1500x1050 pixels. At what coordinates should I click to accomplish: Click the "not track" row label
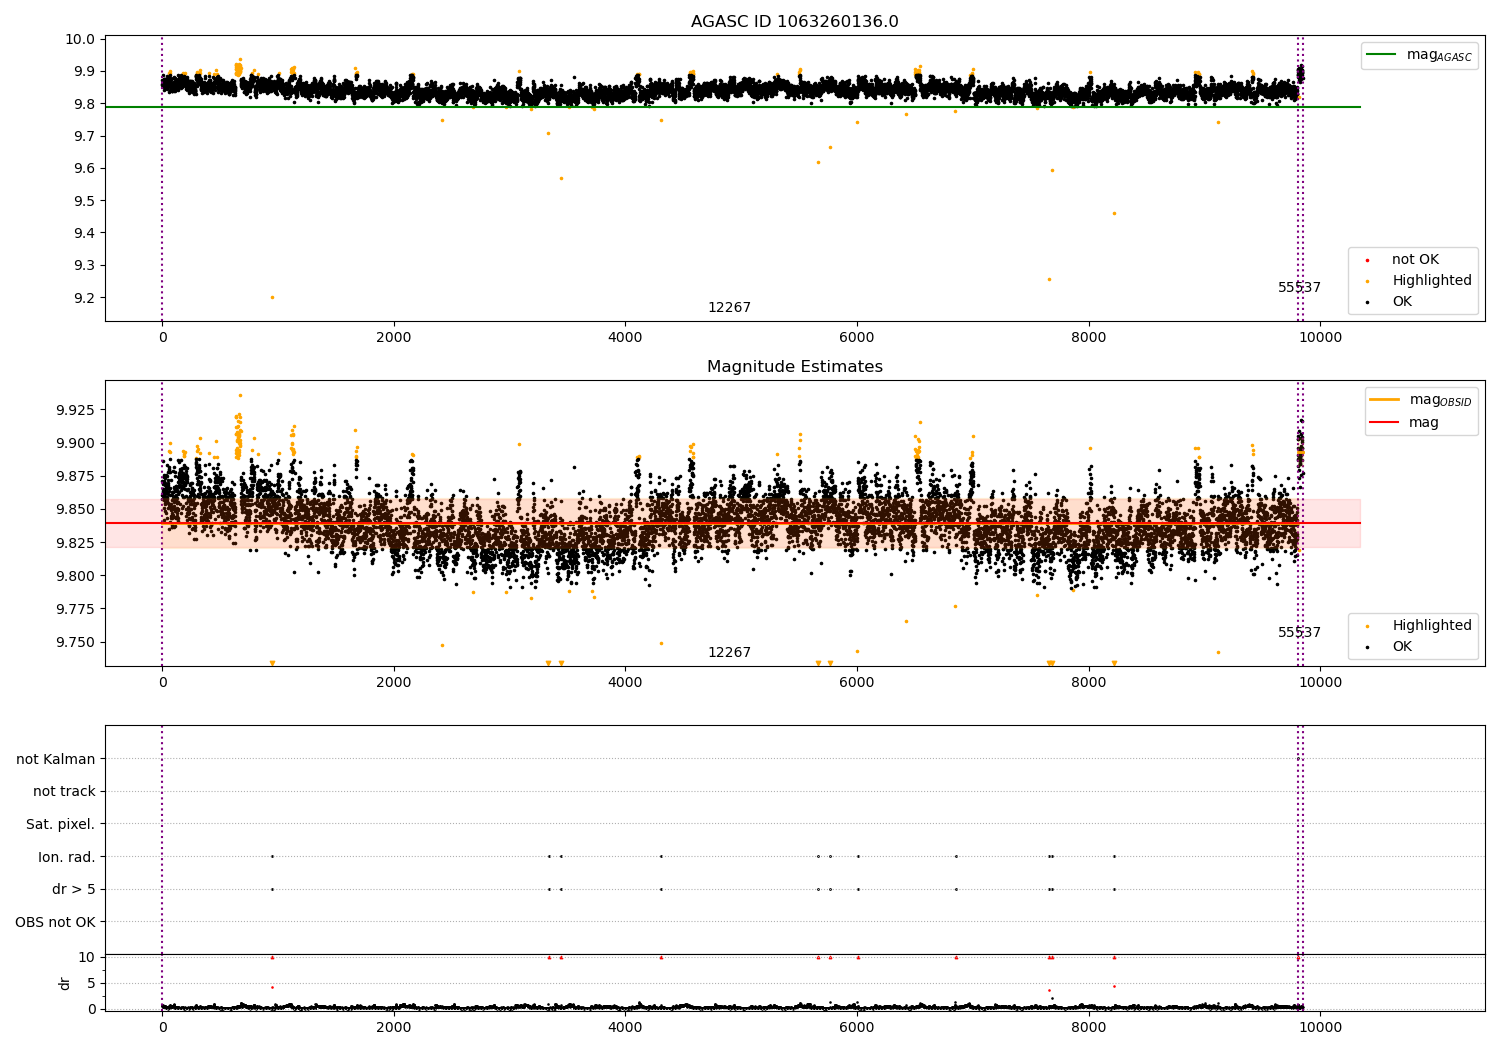point(64,792)
